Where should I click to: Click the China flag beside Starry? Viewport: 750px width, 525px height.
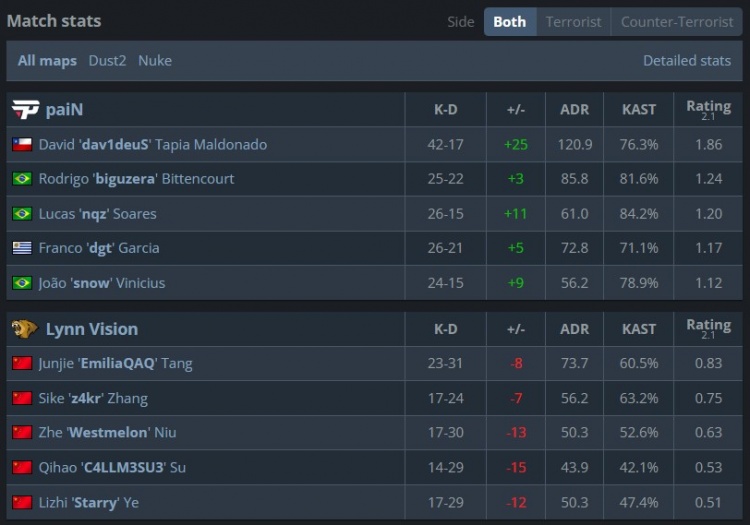[x=22, y=503]
